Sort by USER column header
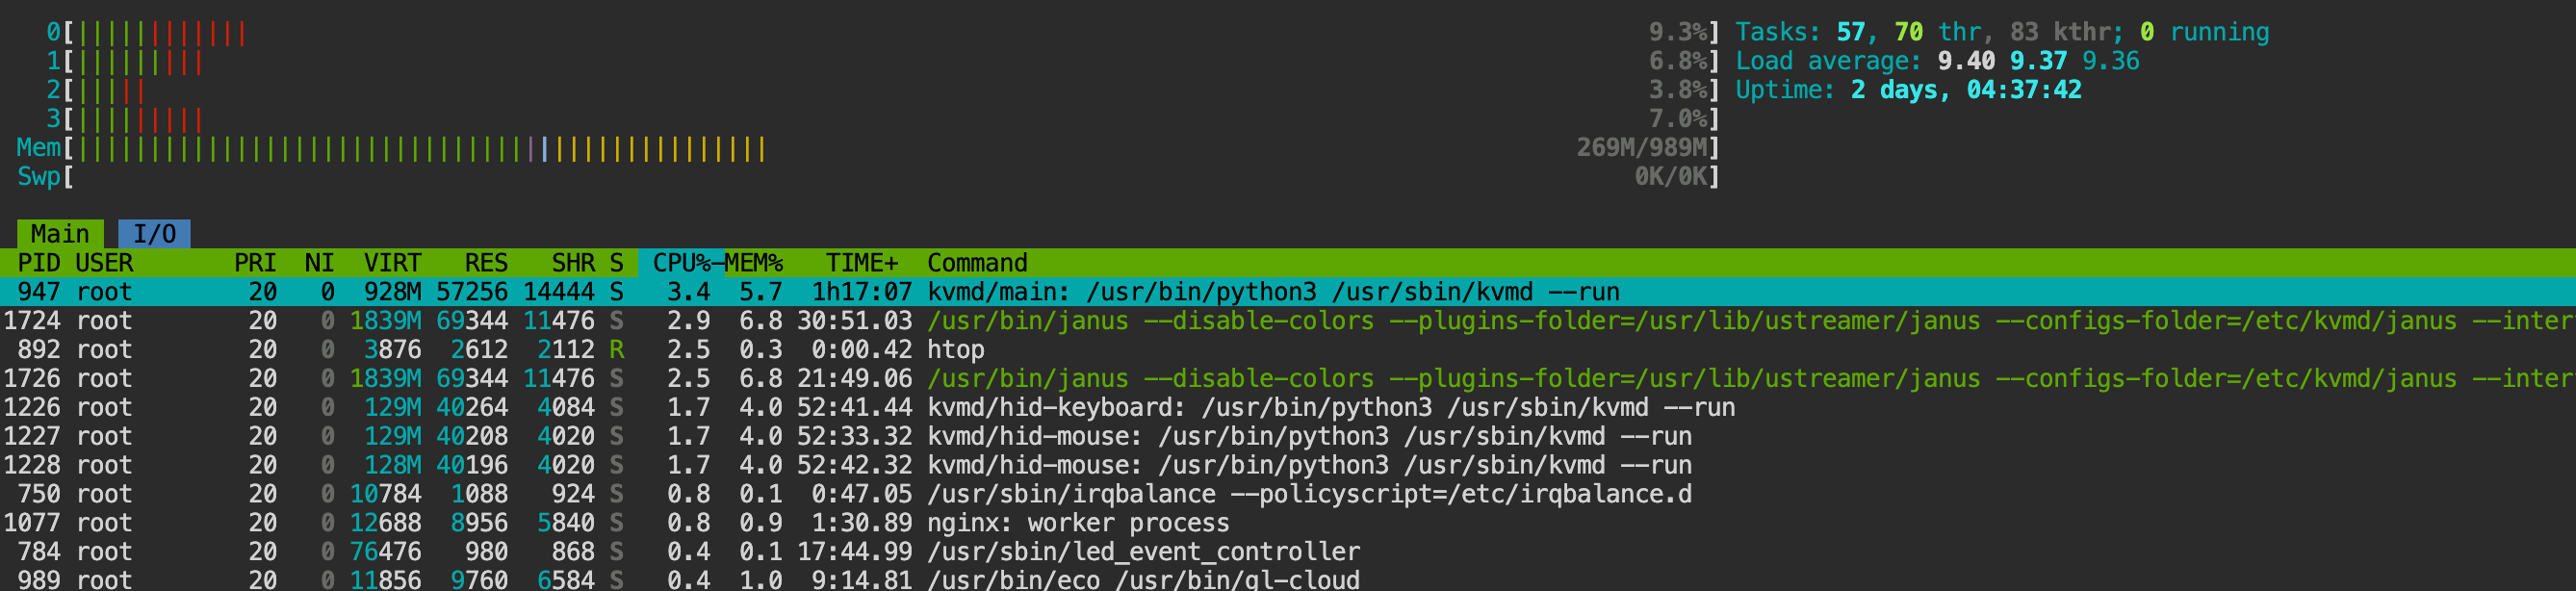 pyautogui.click(x=104, y=263)
